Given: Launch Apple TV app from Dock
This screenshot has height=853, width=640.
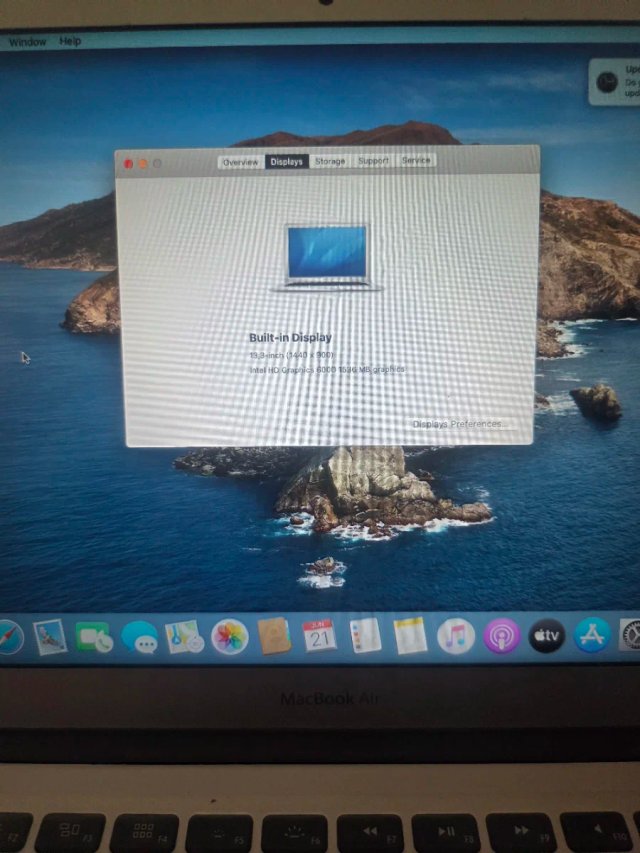Looking at the screenshot, I should 546,635.
